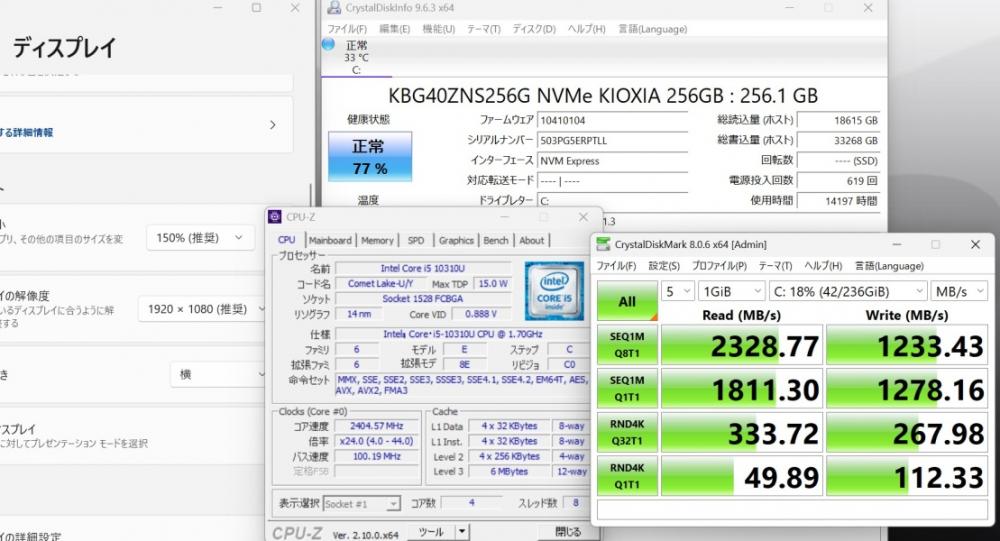Click the Intel Core i5 10310U name field
1000x541 pixels.
click(423, 269)
